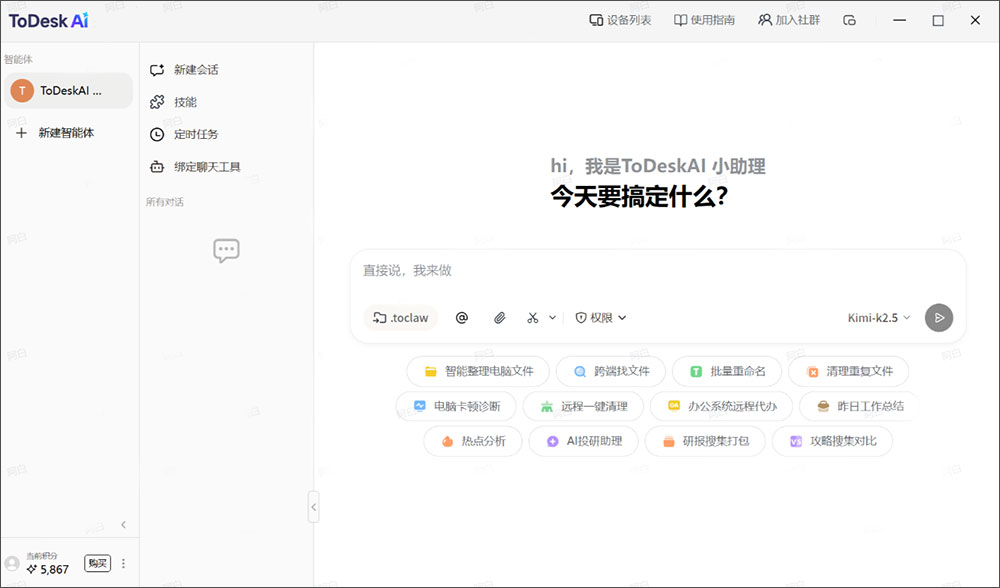
Task: Click the user avatar at bottom left
Action: [x=12, y=563]
